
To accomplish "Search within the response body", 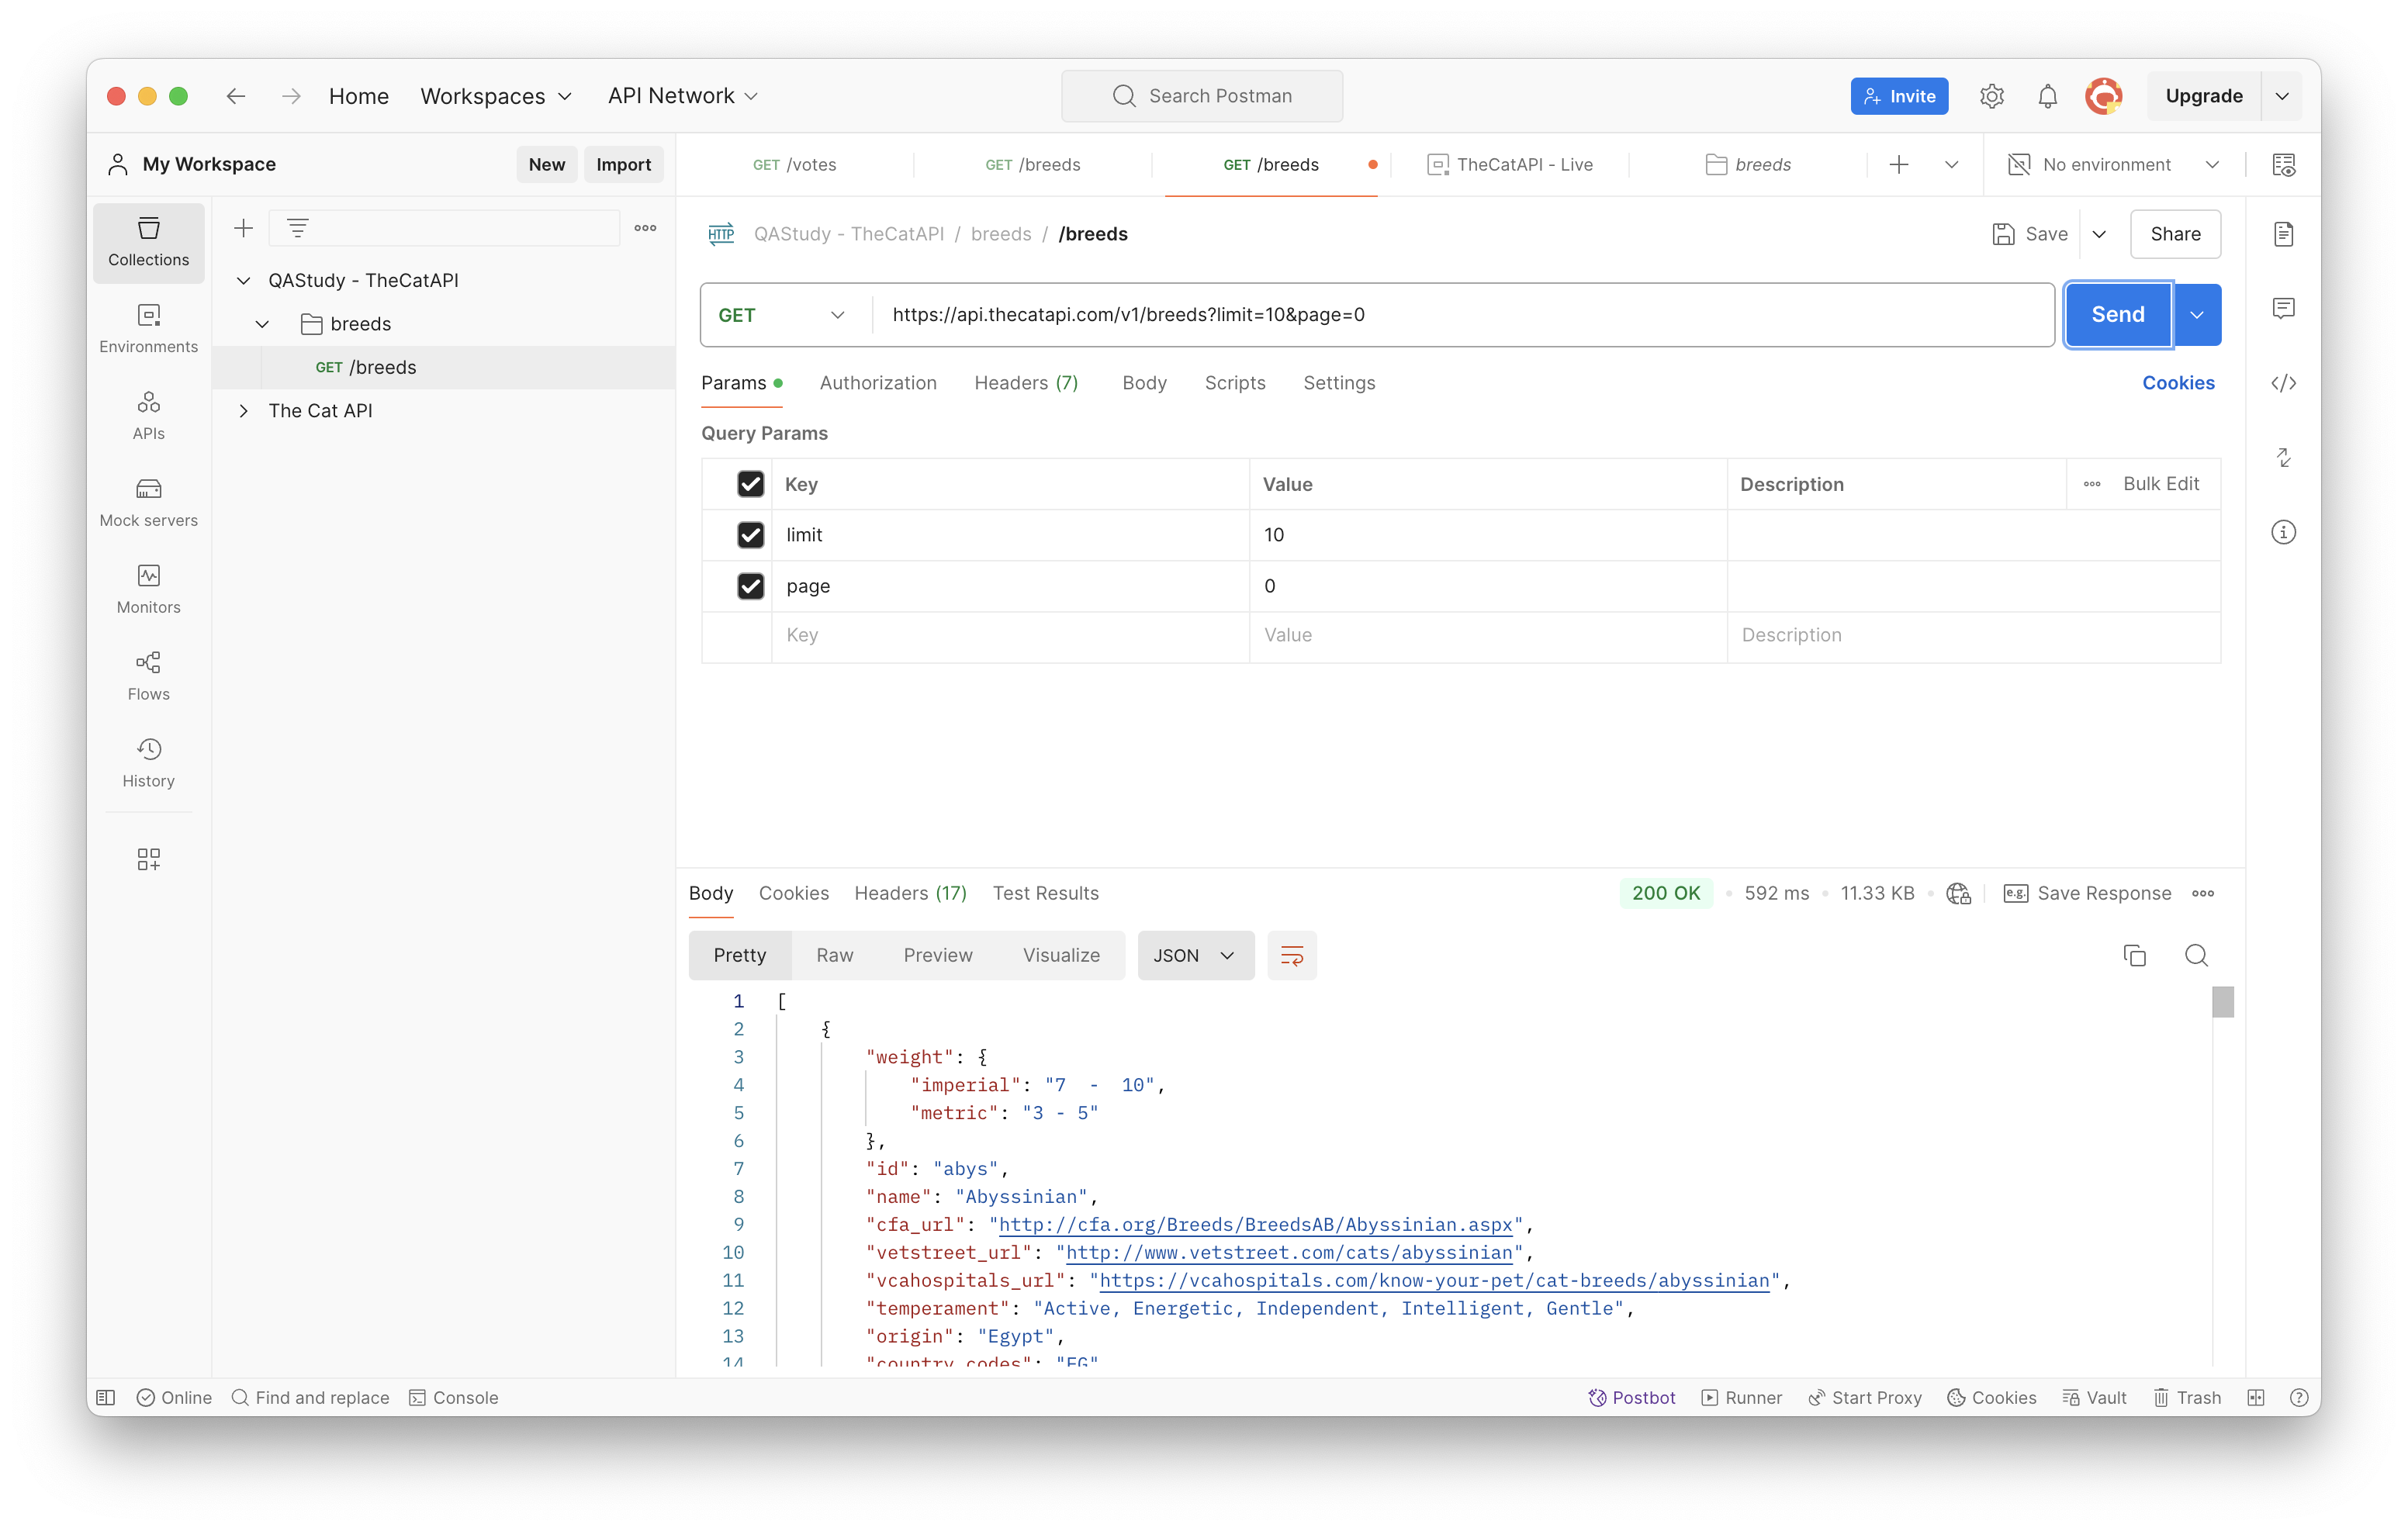I will pos(2196,955).
